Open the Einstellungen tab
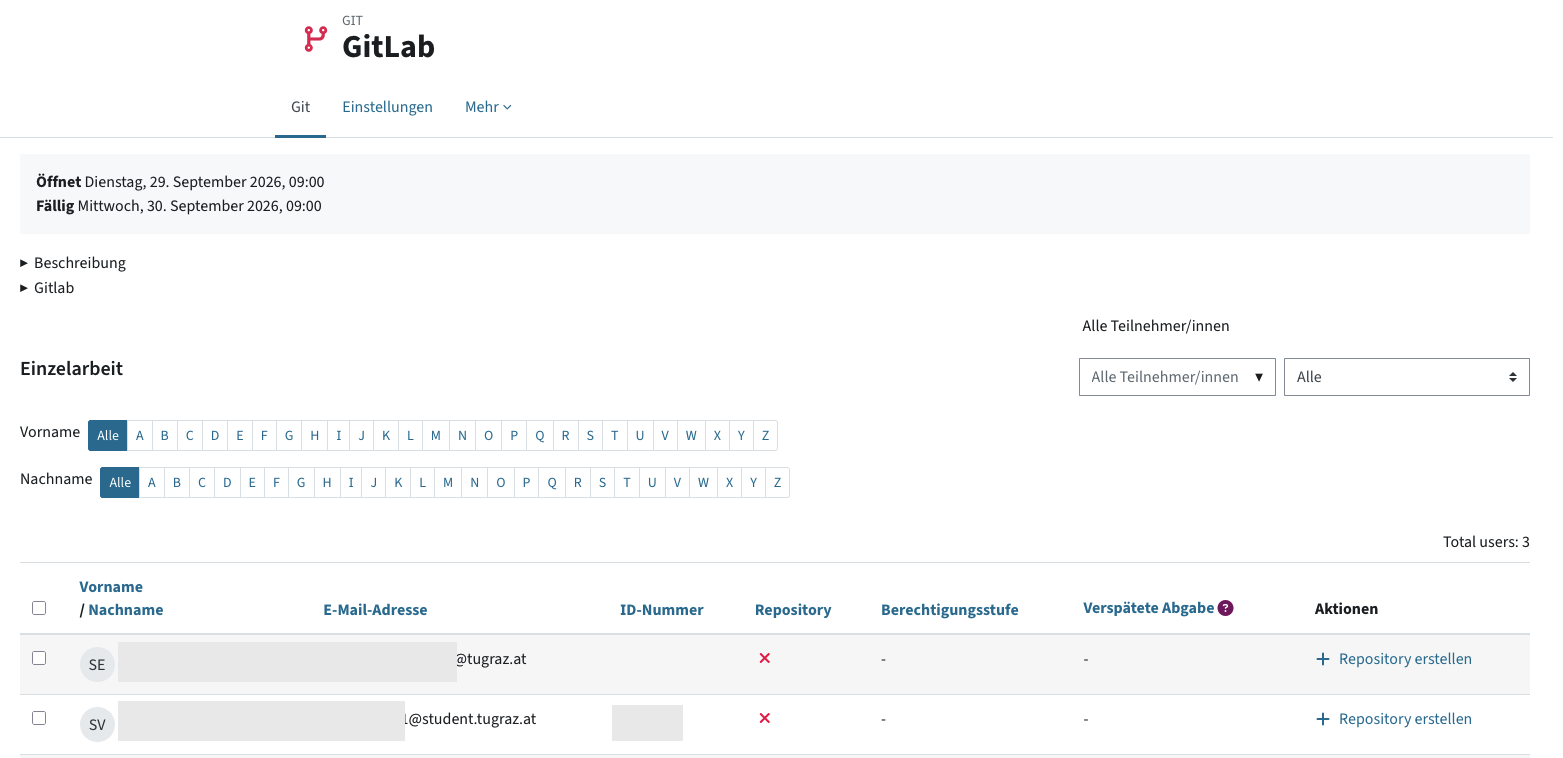Image resolution: width=1563 pixels, height=758 pixels. click(x=387, y=107)
